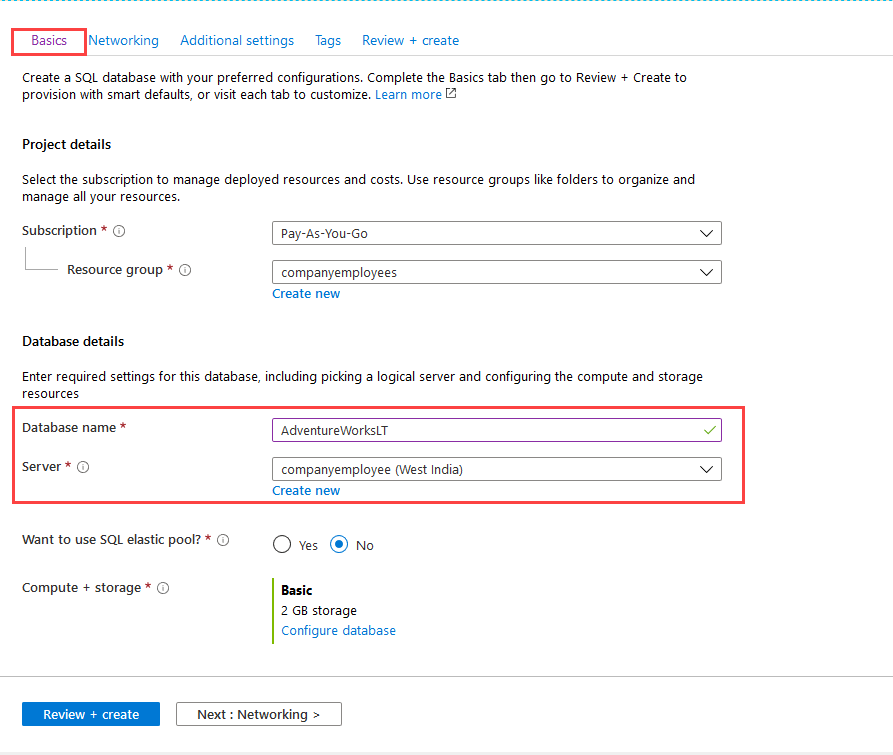This screenshot has height=755, width=893.
Task: Switch to the Networking tab
Action: (123, 41)
